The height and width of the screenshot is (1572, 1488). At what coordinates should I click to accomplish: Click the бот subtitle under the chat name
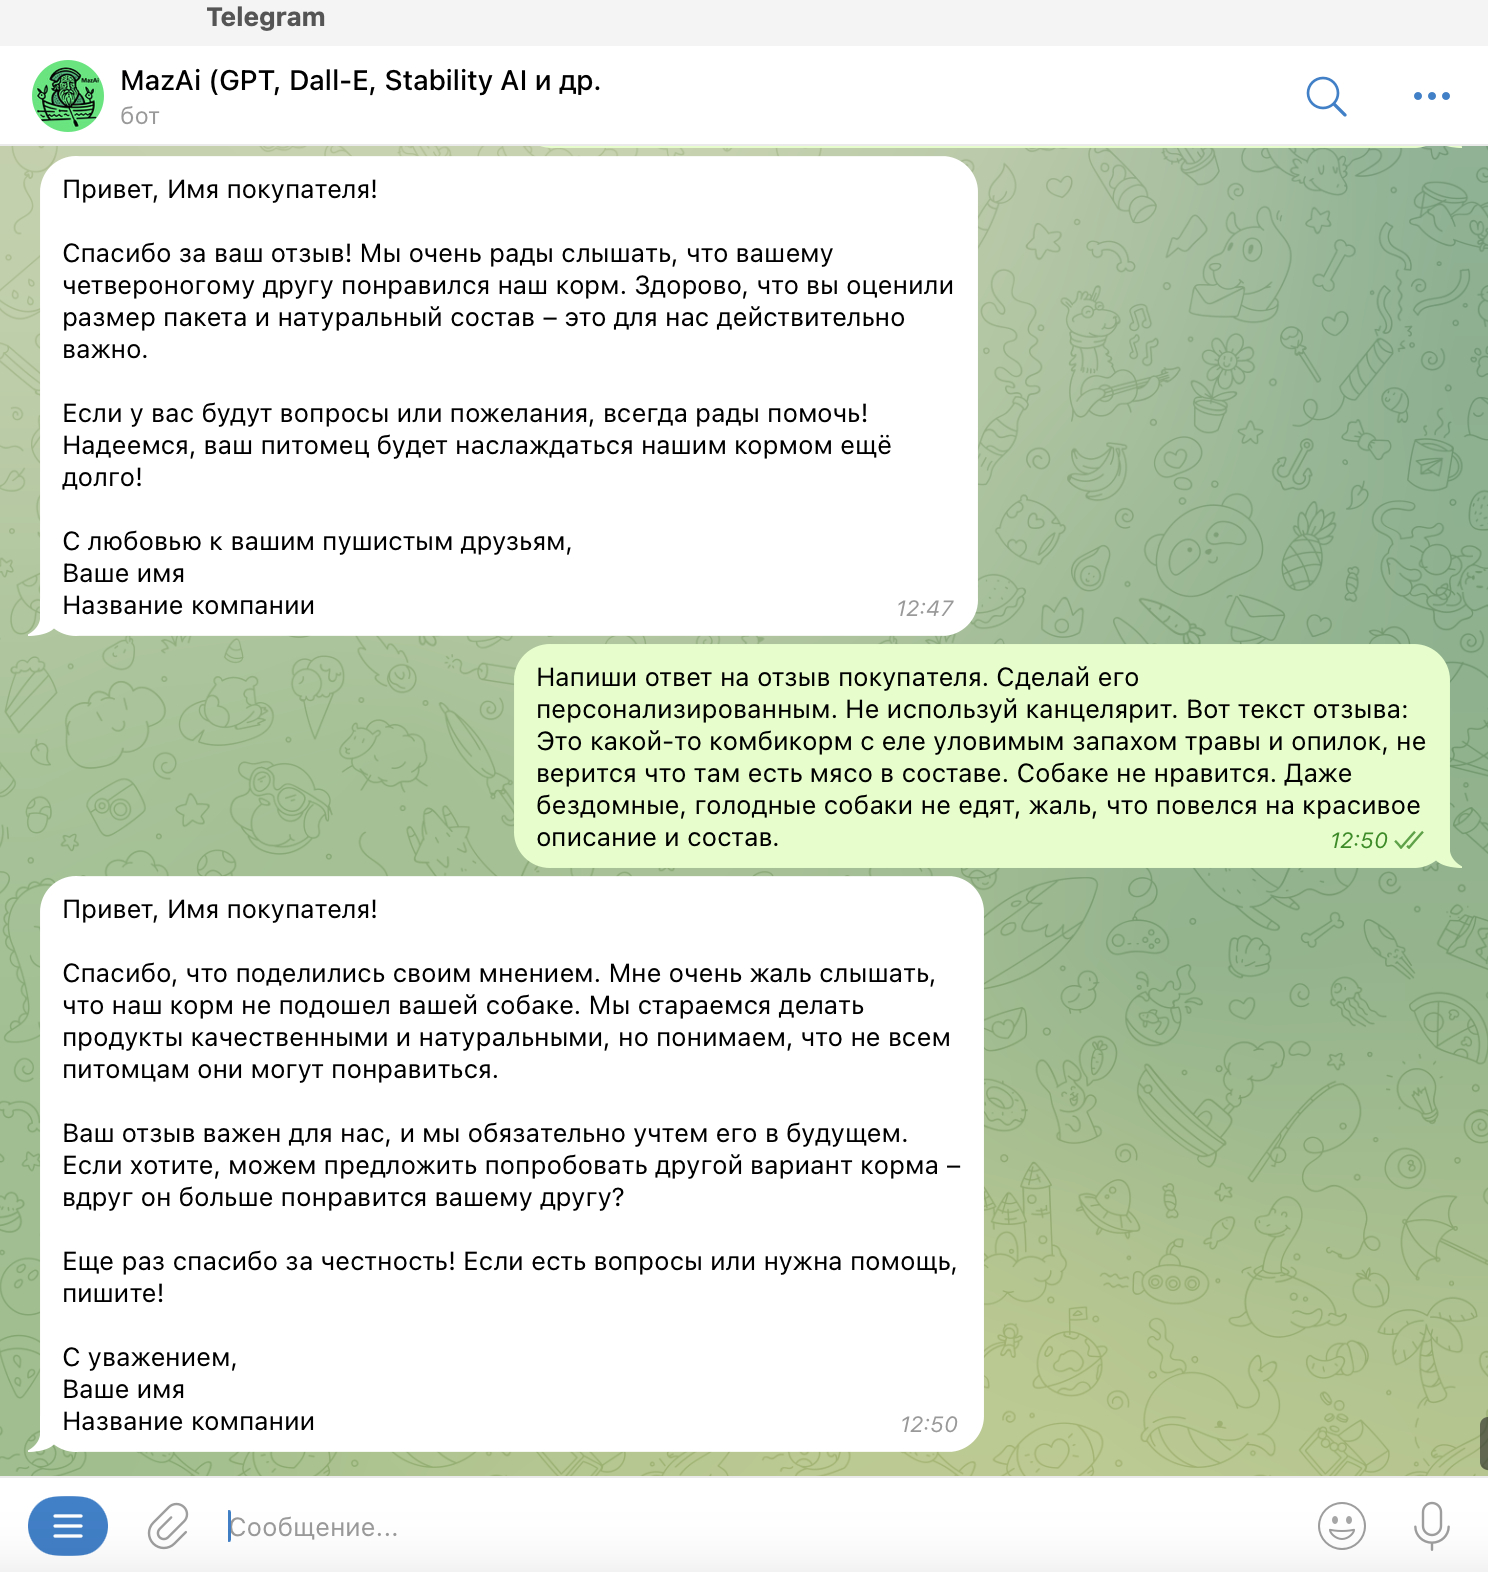click(x=140, y=116)
